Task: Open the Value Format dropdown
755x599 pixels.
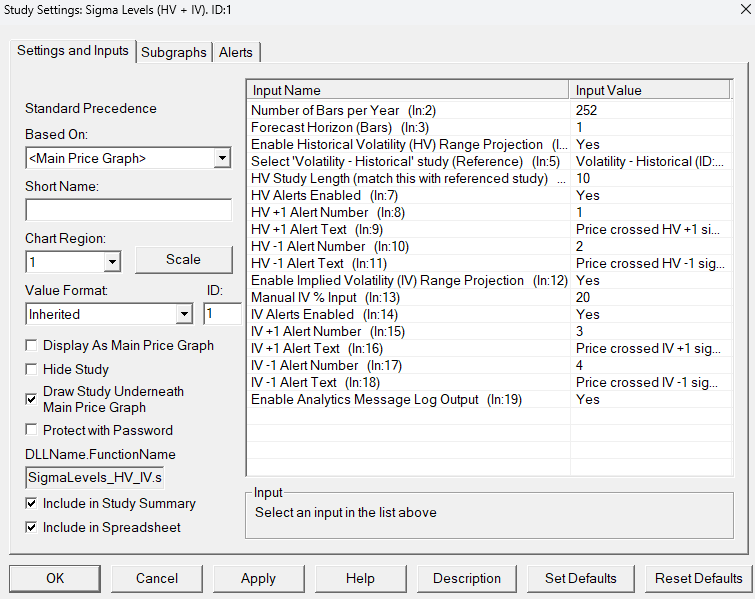Action: [184, 314]
